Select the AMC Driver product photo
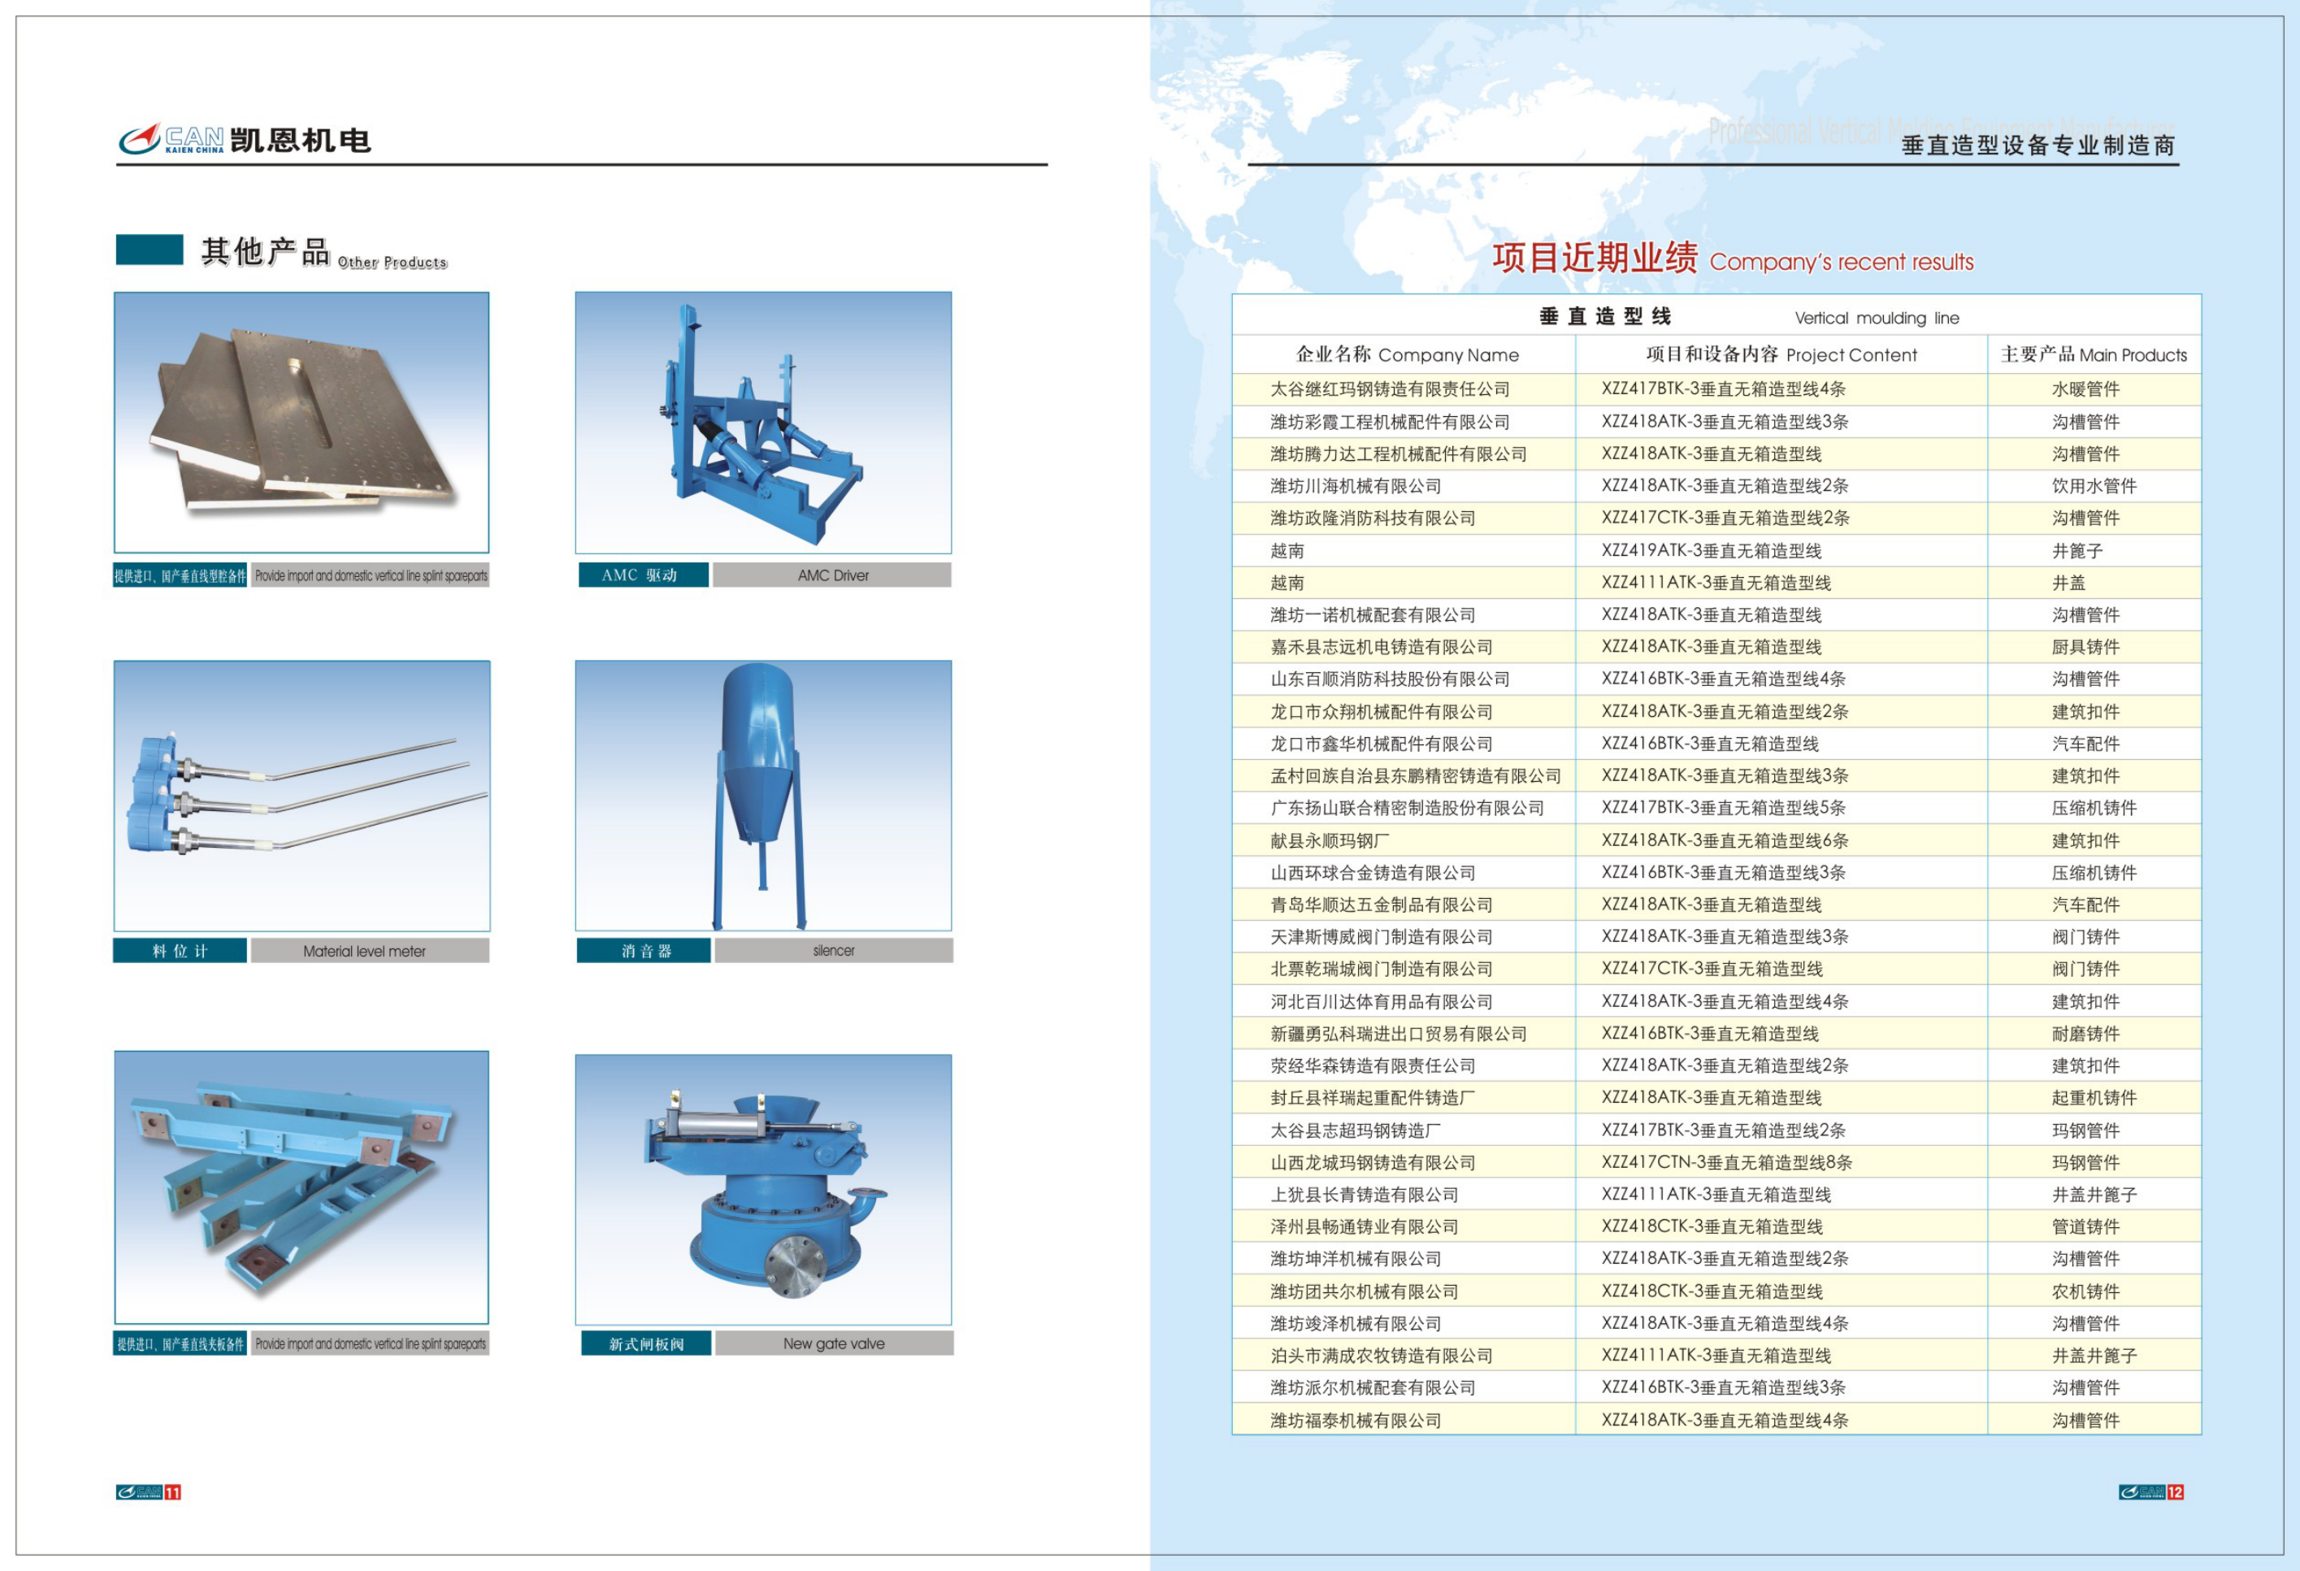The width and height of the screenshot is (2300, 1571). 763,422
